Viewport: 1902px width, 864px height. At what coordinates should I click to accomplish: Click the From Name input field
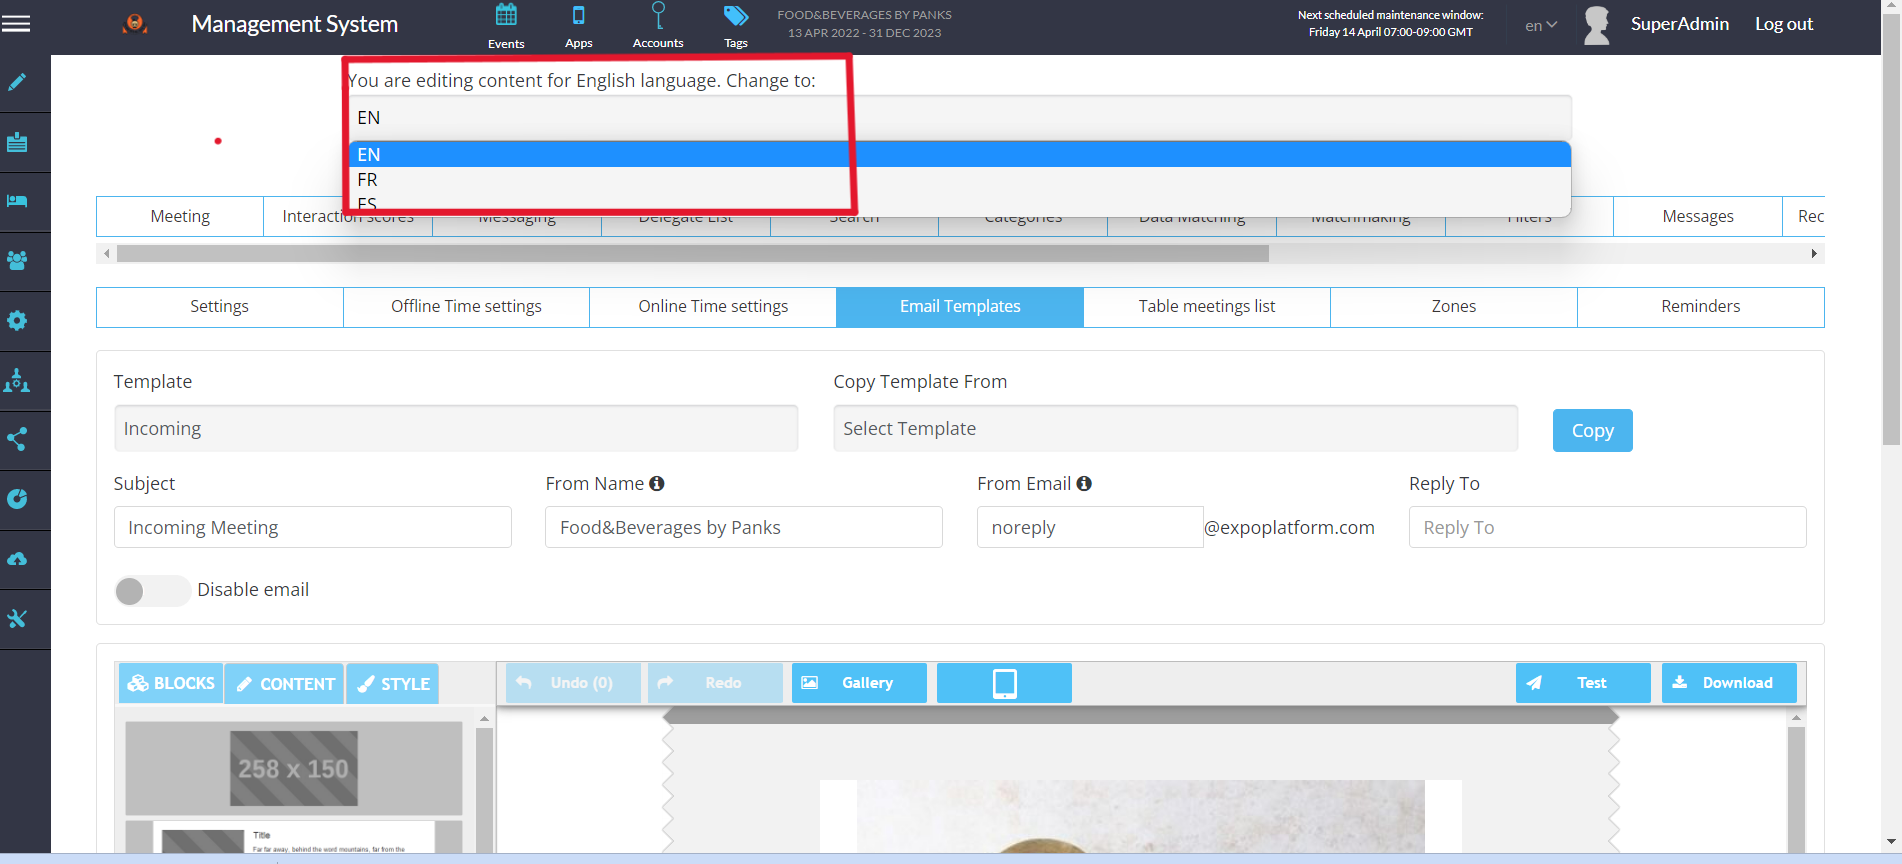744,527
